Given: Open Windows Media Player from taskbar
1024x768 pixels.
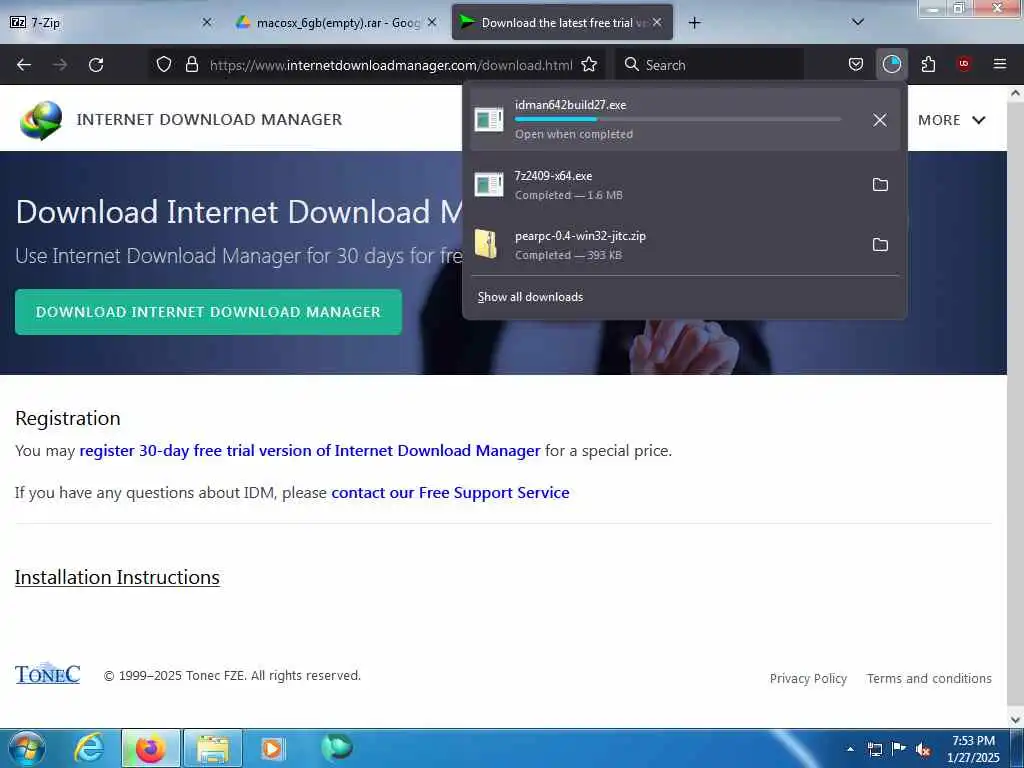Looking at the screenshot, I should 272,748.
